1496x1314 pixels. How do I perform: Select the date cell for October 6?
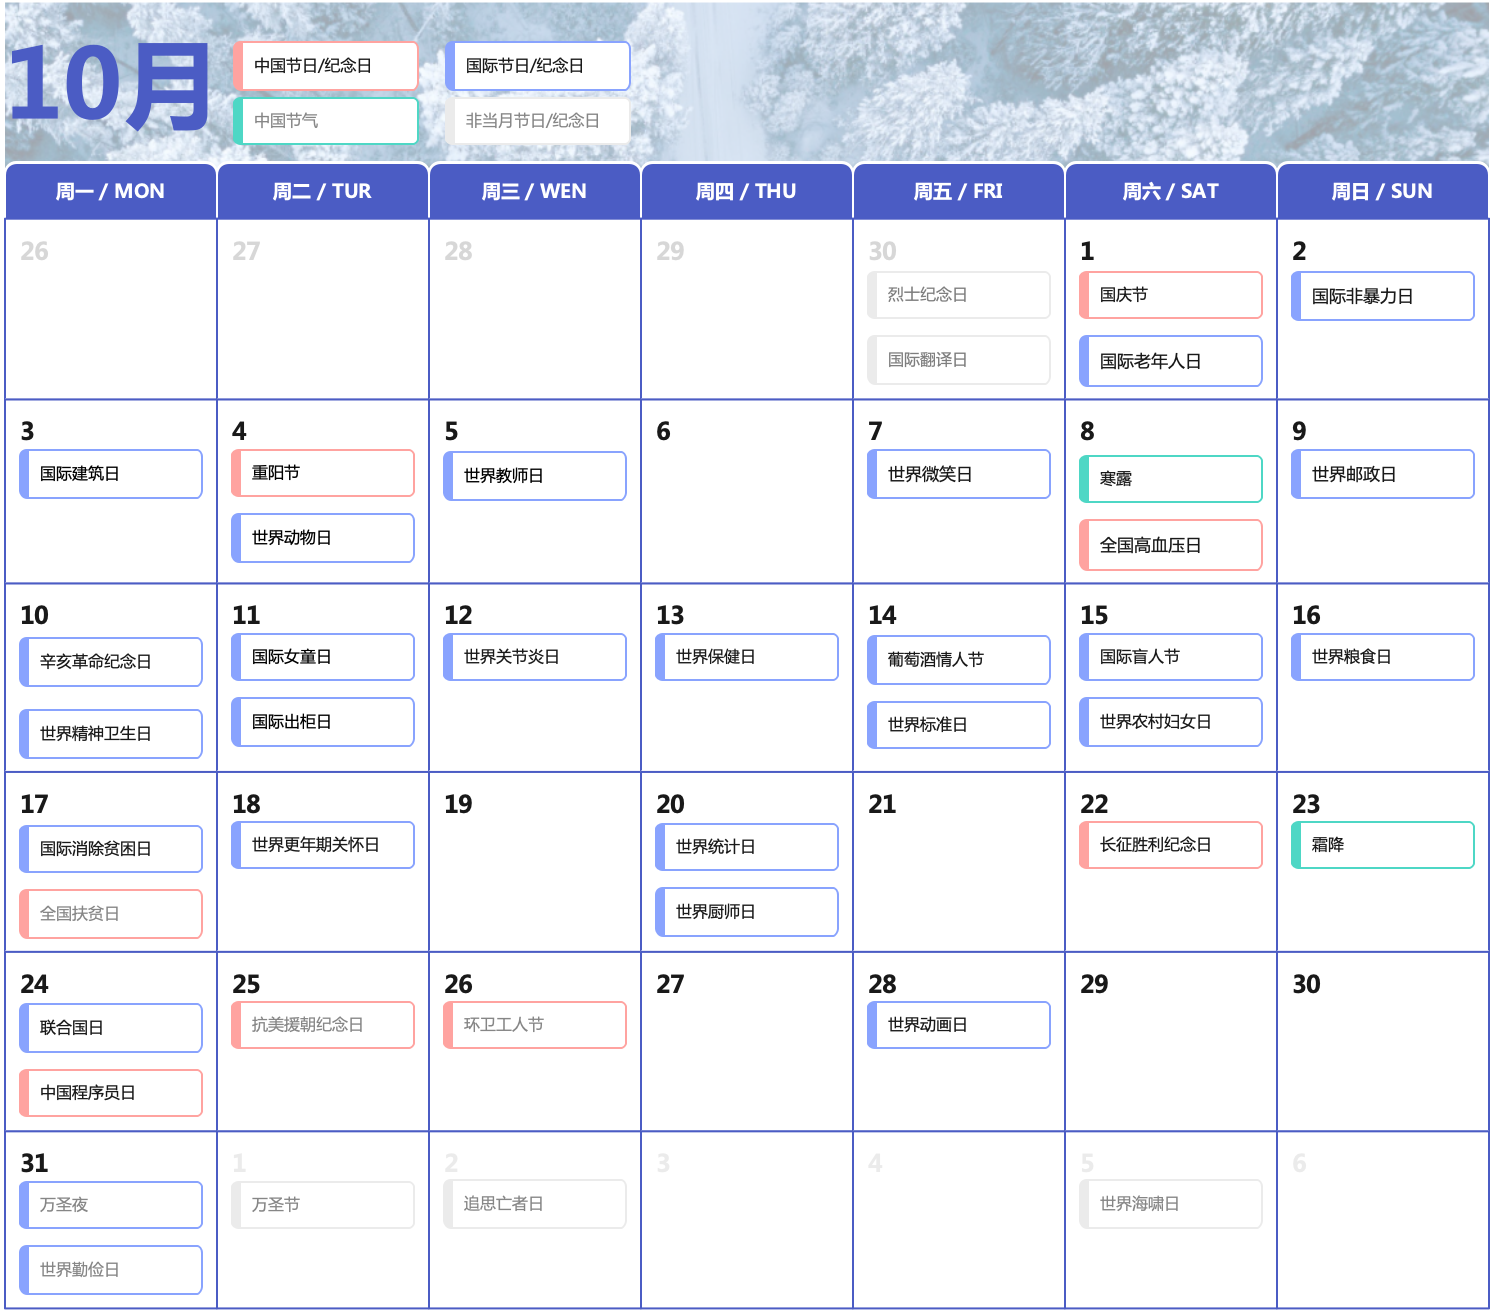746,491
